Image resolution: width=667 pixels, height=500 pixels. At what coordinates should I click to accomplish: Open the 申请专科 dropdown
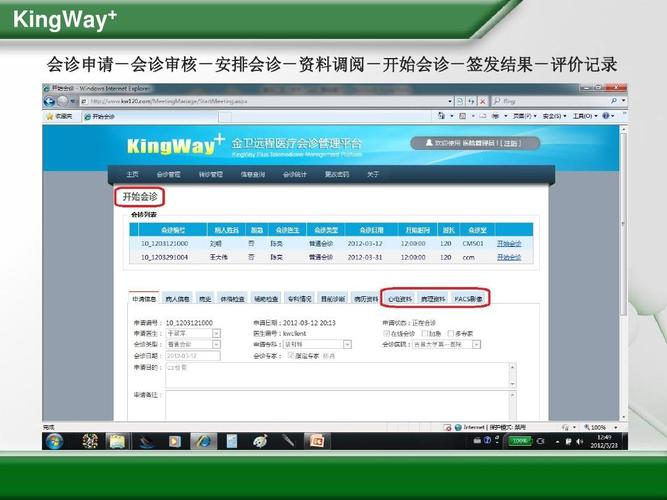tap(347, 345)
